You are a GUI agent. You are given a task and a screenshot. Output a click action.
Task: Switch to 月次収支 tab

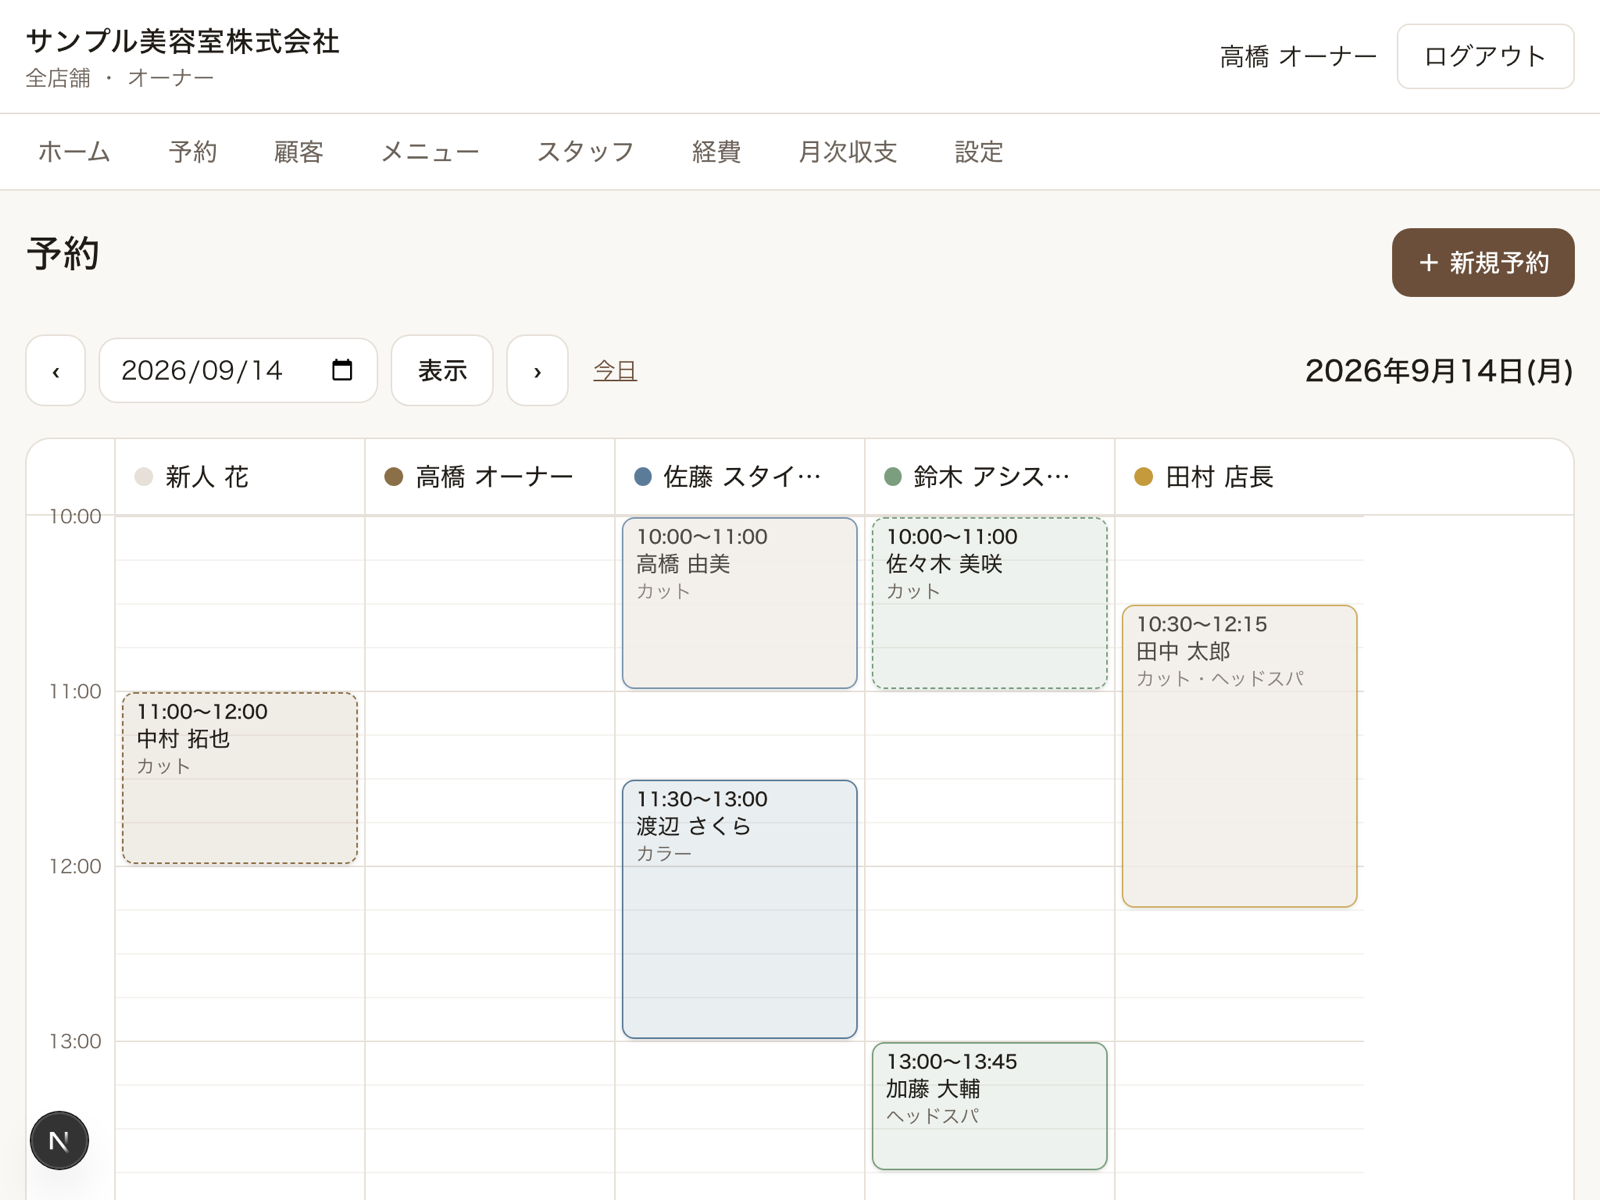point(848,152)
